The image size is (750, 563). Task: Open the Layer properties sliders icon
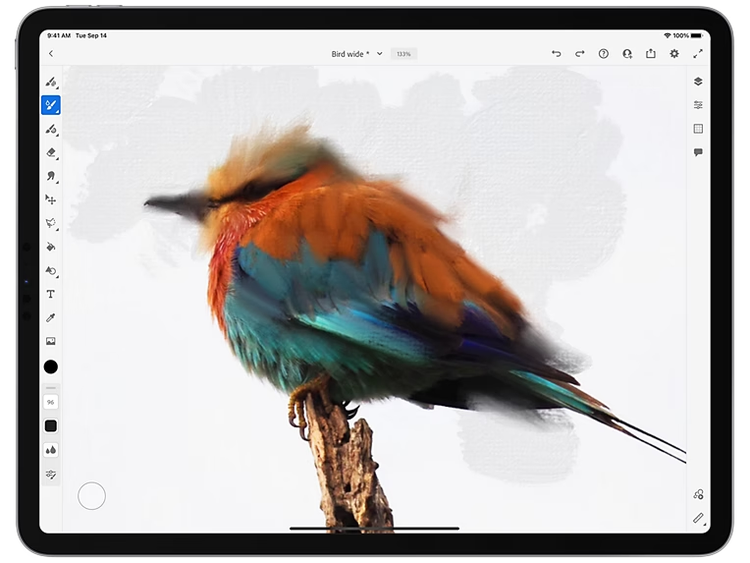(698, 105)
